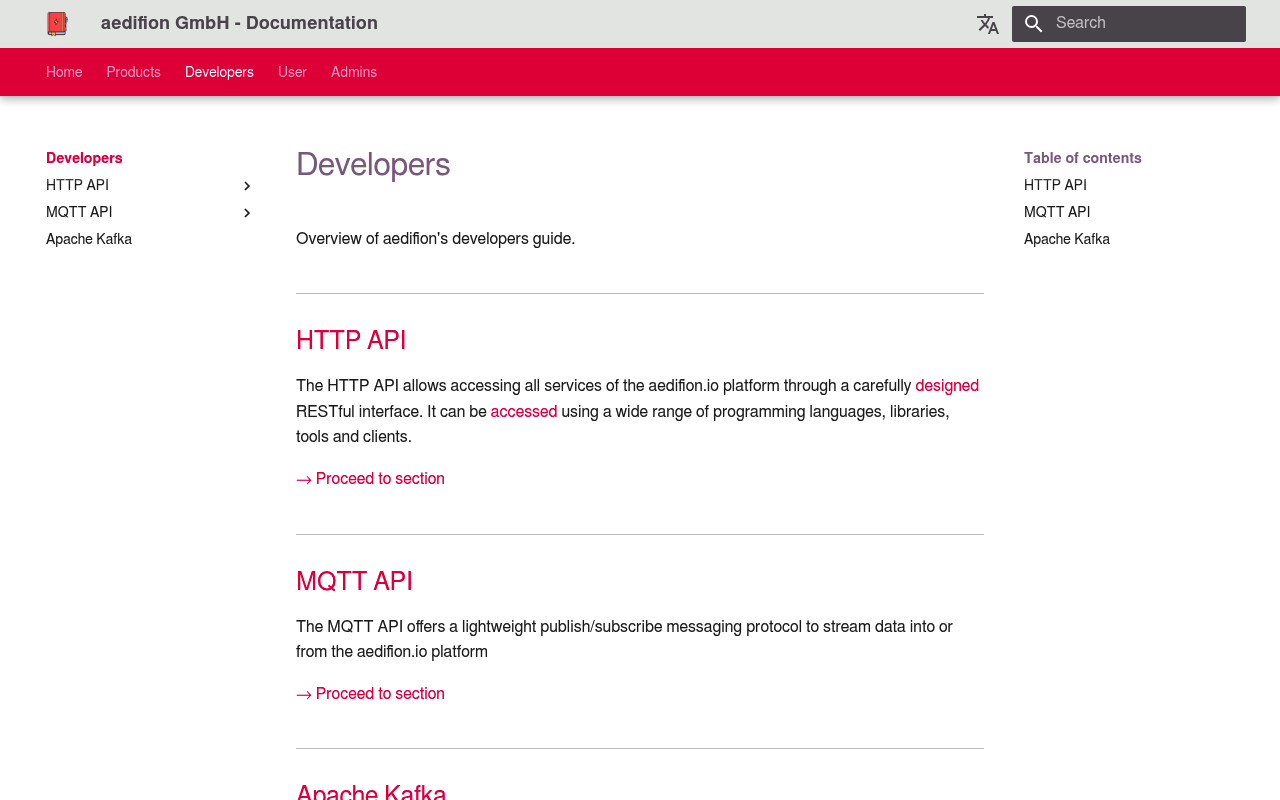Click the 'Table of contents' label
Screen dimensions: 1280x800
pos(1083,158)
